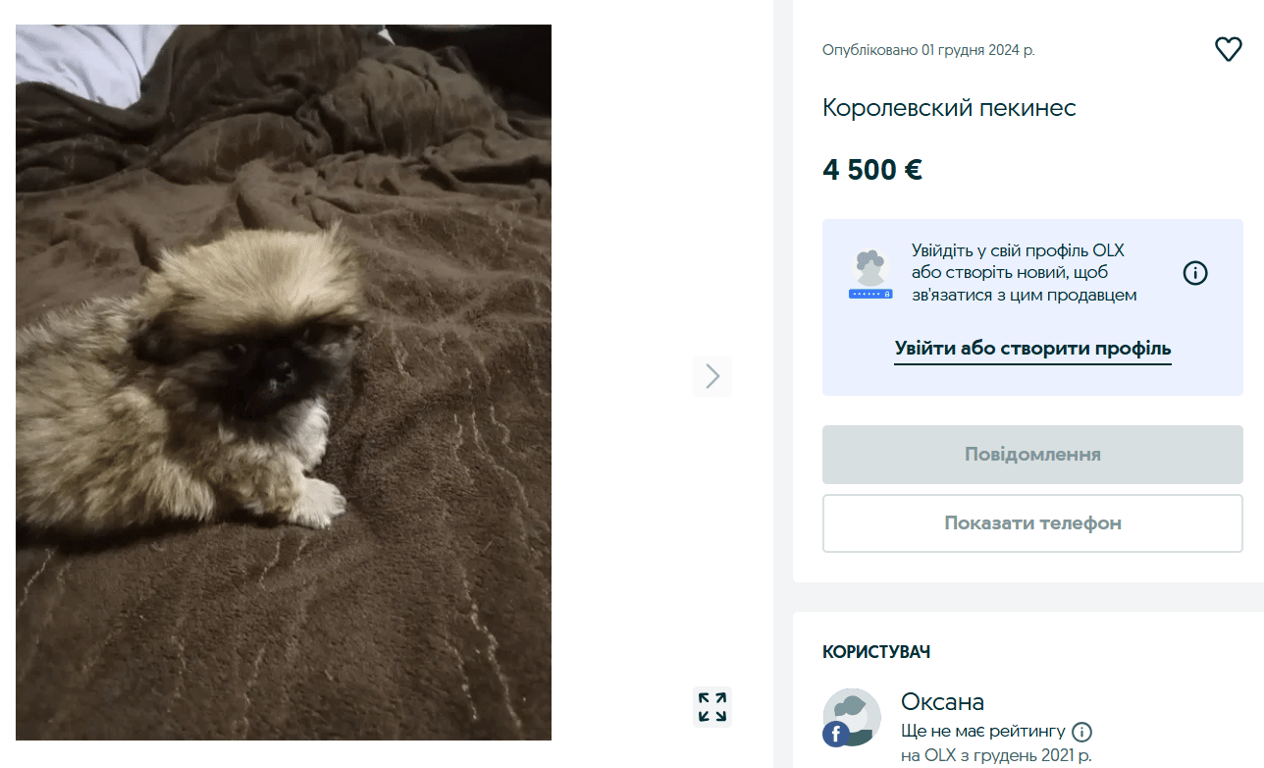View rating info icon beside 'Ще не має рейтингу'
Image resolution: width=1264 pixels, height=768 pixels.
coord(1081,731)
